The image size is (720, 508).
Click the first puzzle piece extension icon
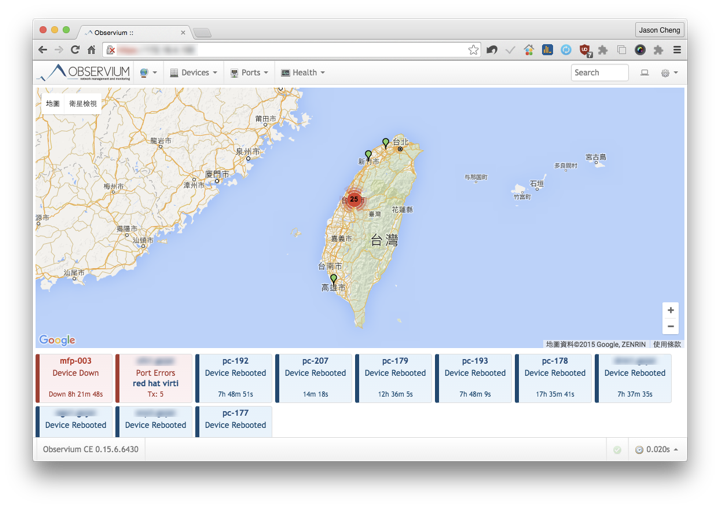(603, 50)
